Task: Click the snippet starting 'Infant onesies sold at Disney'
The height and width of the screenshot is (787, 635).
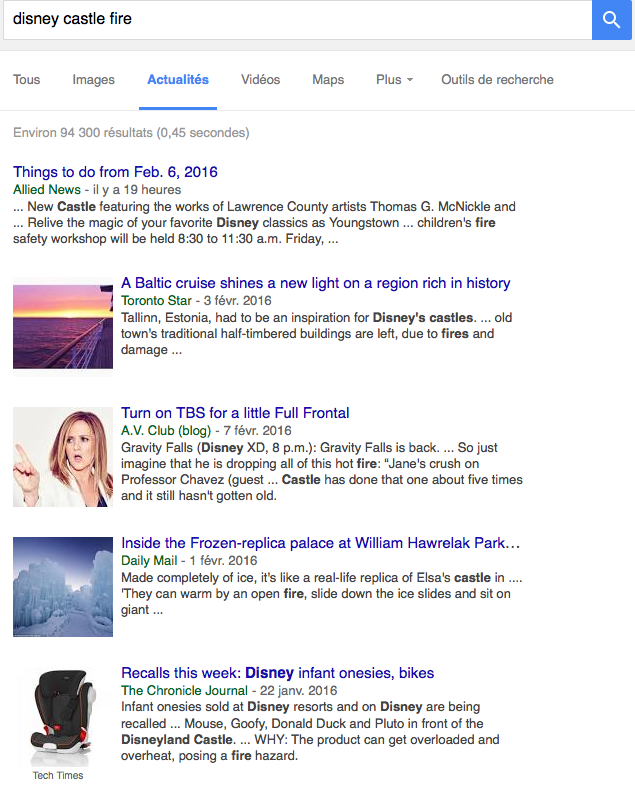Action: 310,731
